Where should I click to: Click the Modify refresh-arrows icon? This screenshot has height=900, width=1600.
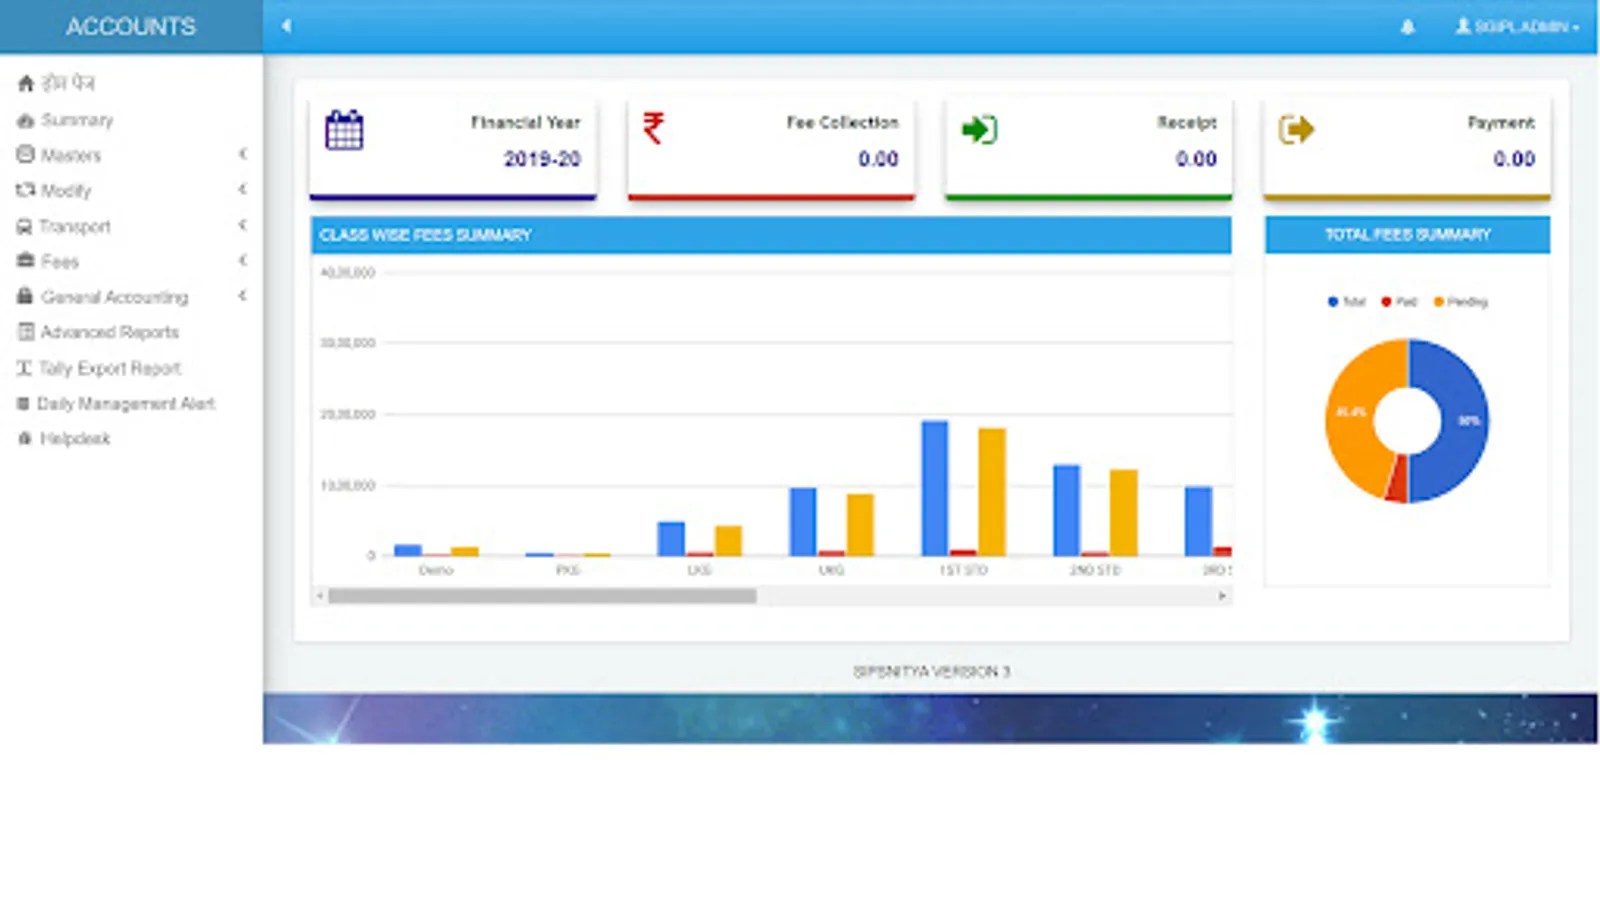click(26, 190)
